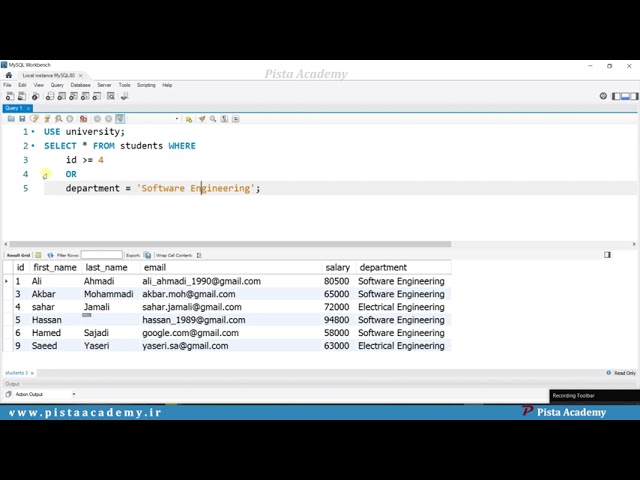
Task: Sort by the salary column header
Action: (x=338, y=267)
